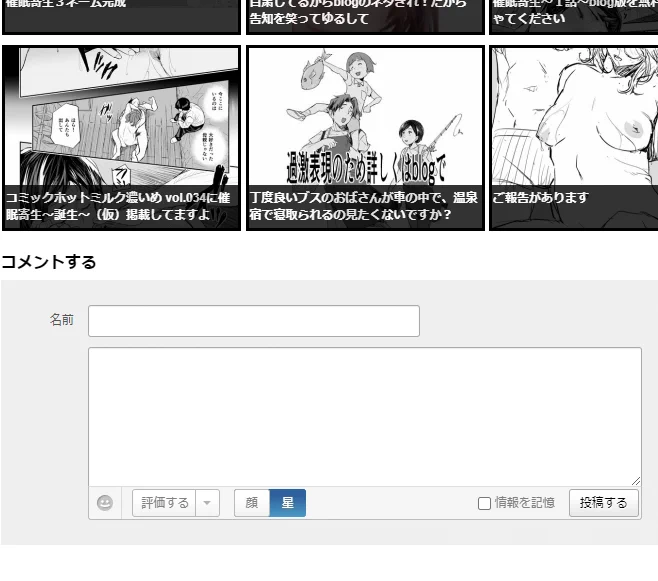Viewport: 658px width, 581px height.
Task: Click the ご報告があります title link
Action: click(540, 198)
